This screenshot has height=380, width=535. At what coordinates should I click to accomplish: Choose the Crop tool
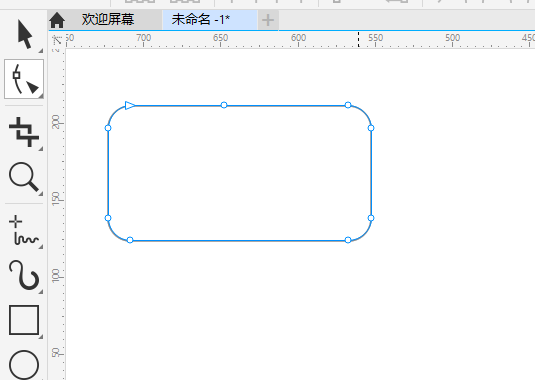pos(24,132)
